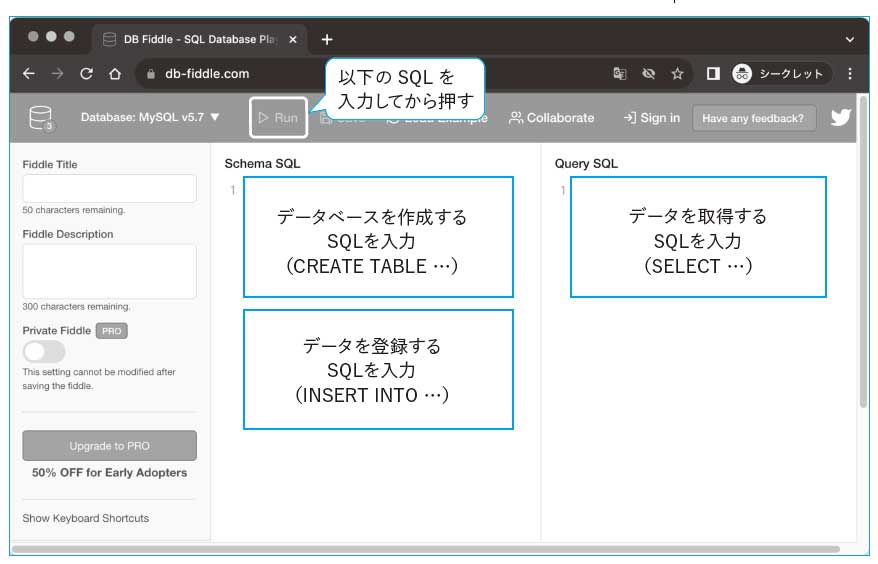
Task: Click the DB Fiddle database logo
Action: tap(41, 118)
